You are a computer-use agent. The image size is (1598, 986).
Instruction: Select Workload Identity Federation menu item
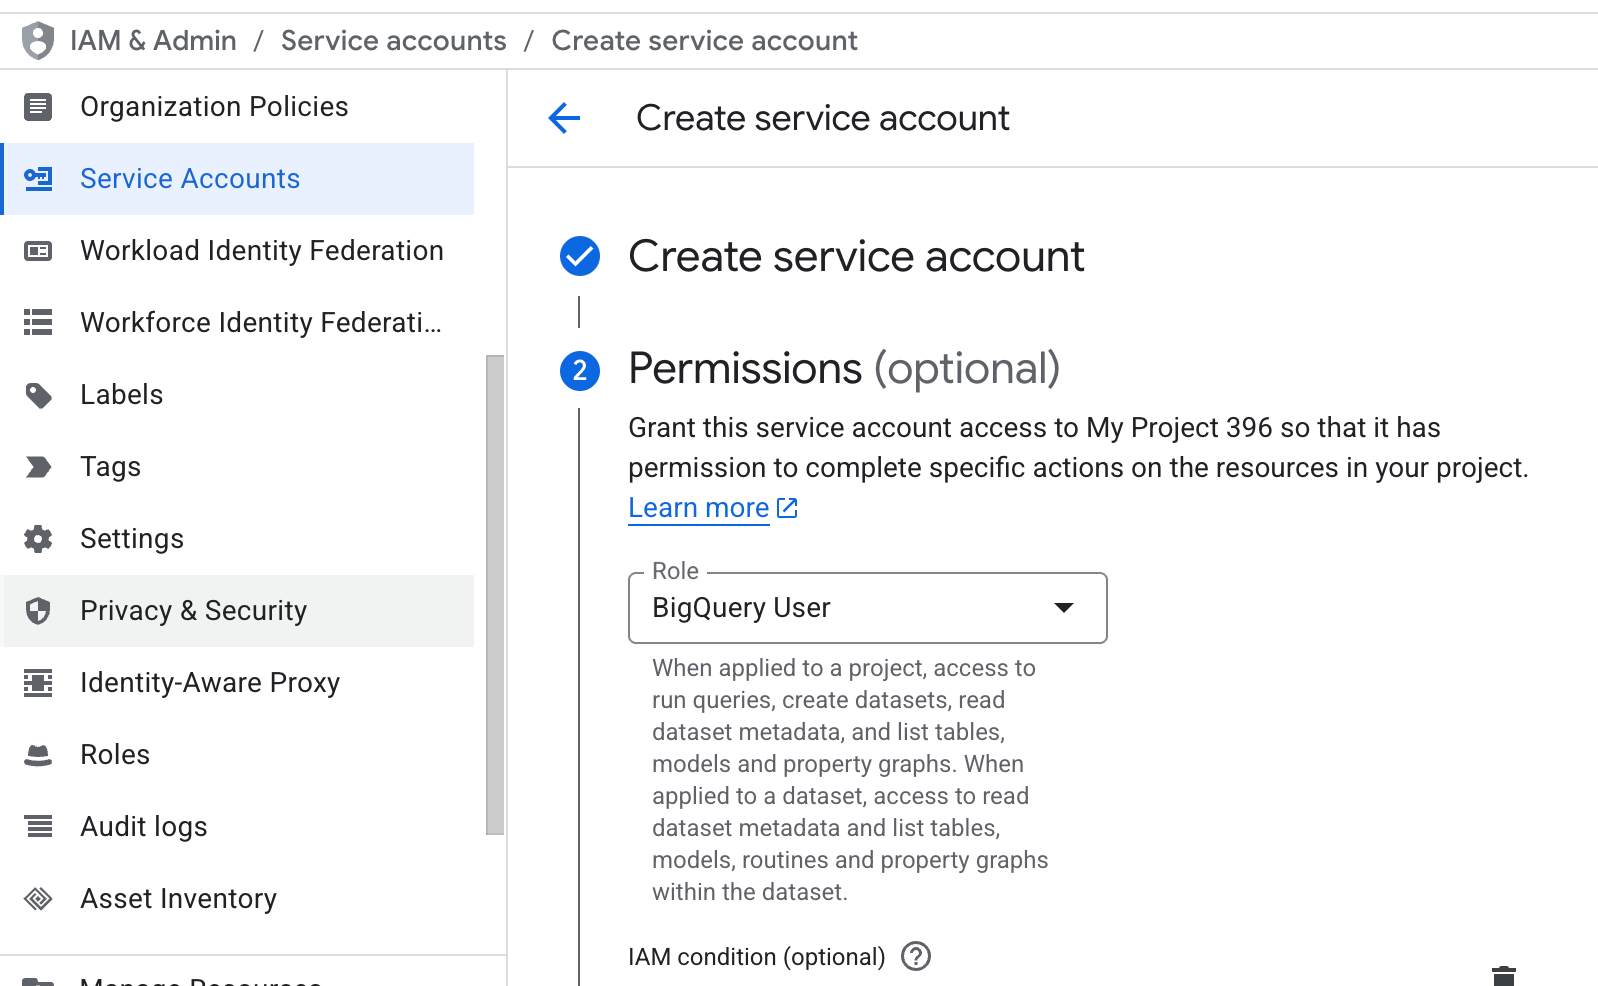click(238, 250)
